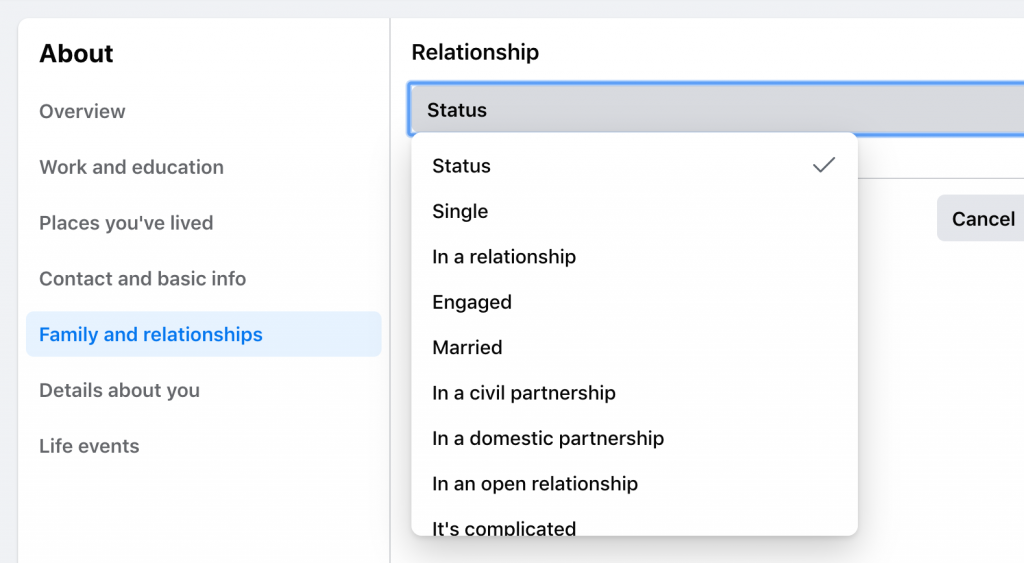Switch to Contact and basic info

pos(142,279)
